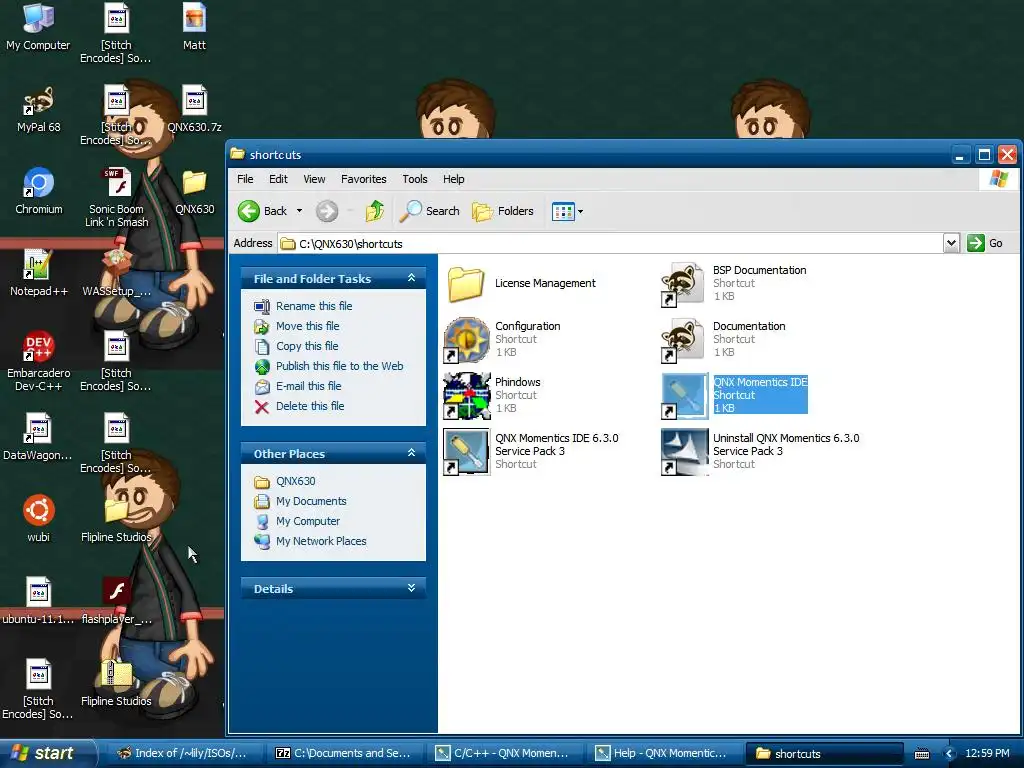The image size is (1024, 768).
Task: Click the Go button
Action: 985,243
